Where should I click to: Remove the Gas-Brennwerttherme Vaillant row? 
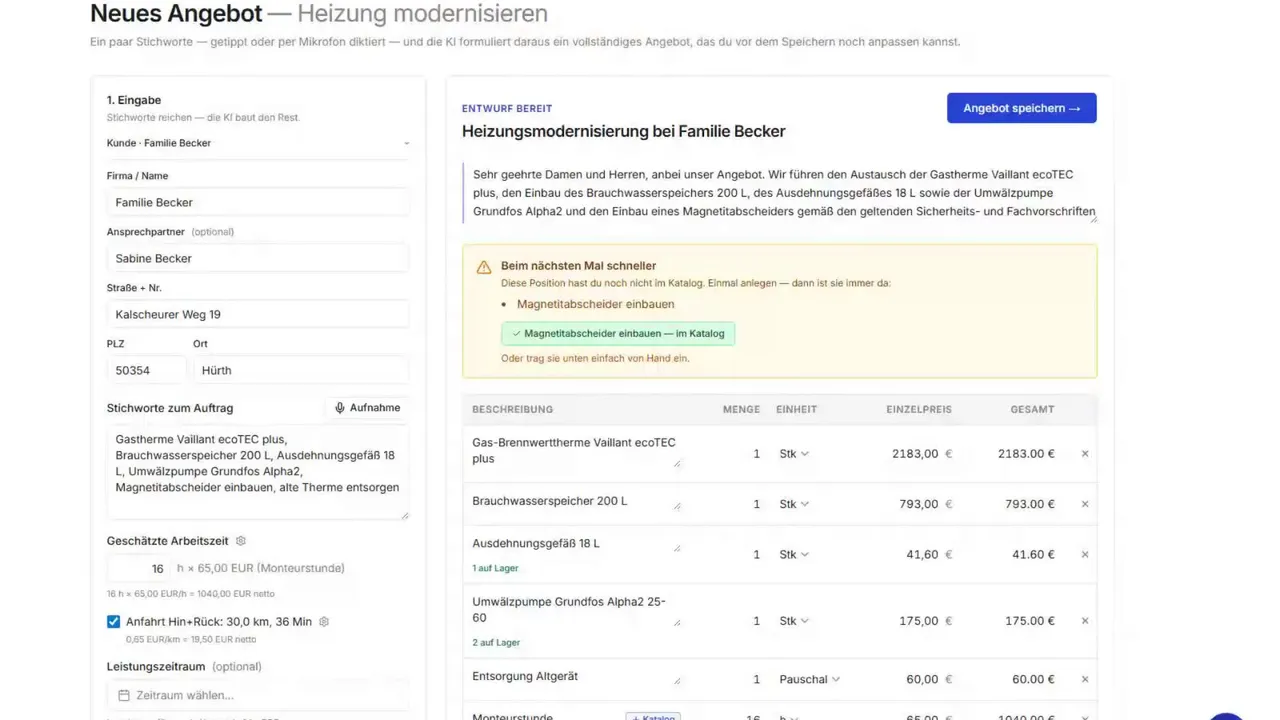(1085, 453)
